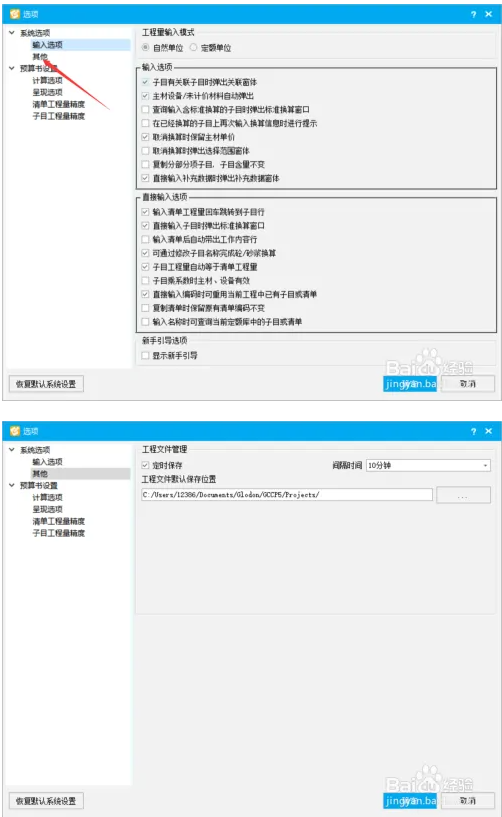Select 呈现选项 in the 工程文件管理 dialog tree
502x817 pixels.
coord(47,509)
